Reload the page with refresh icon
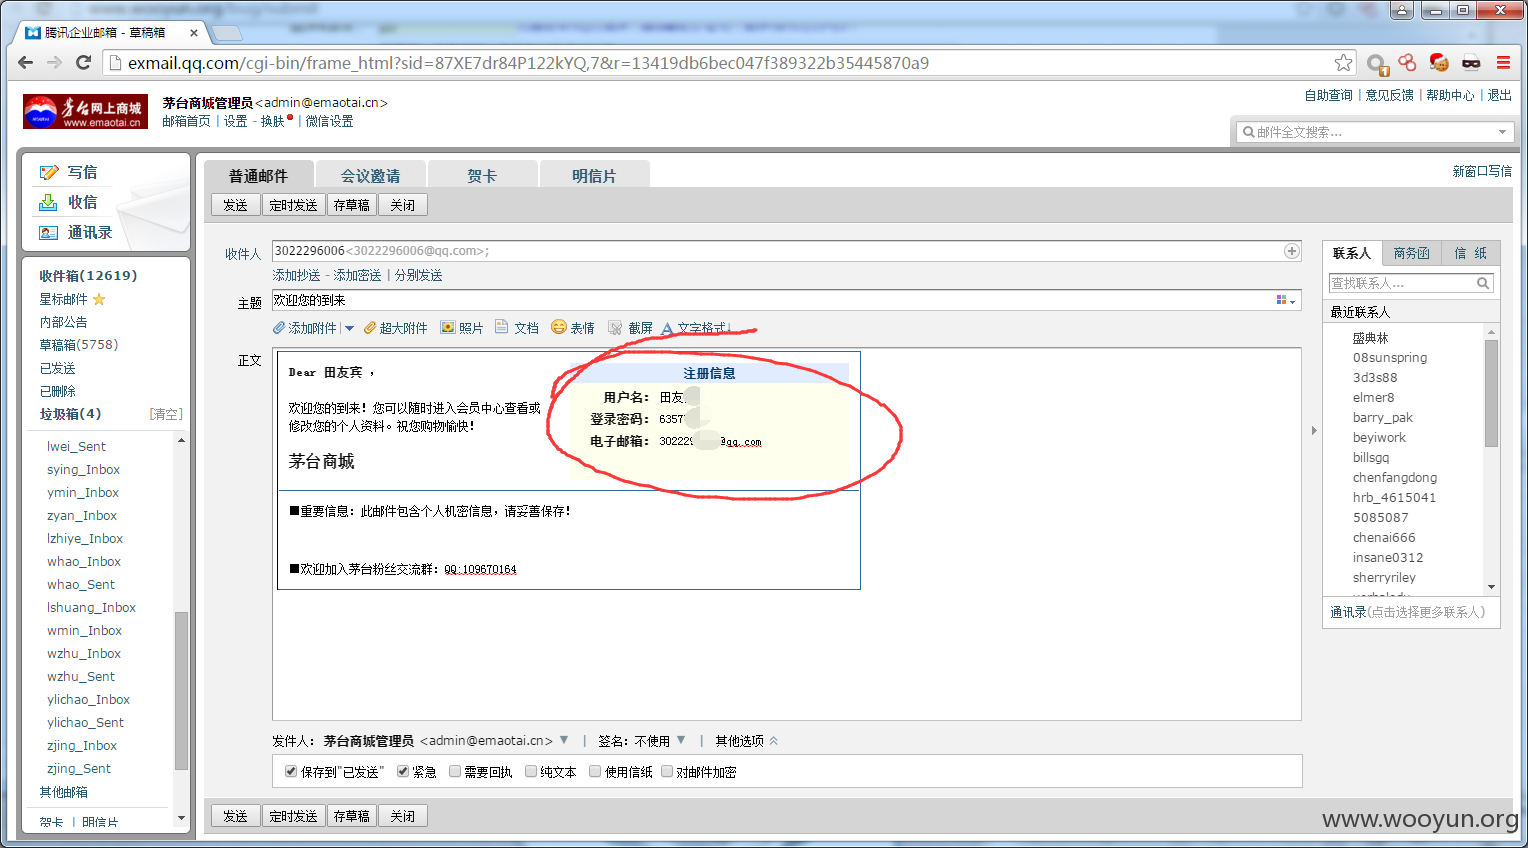This screenshot has height=848, width=1528. coord(84,62)
